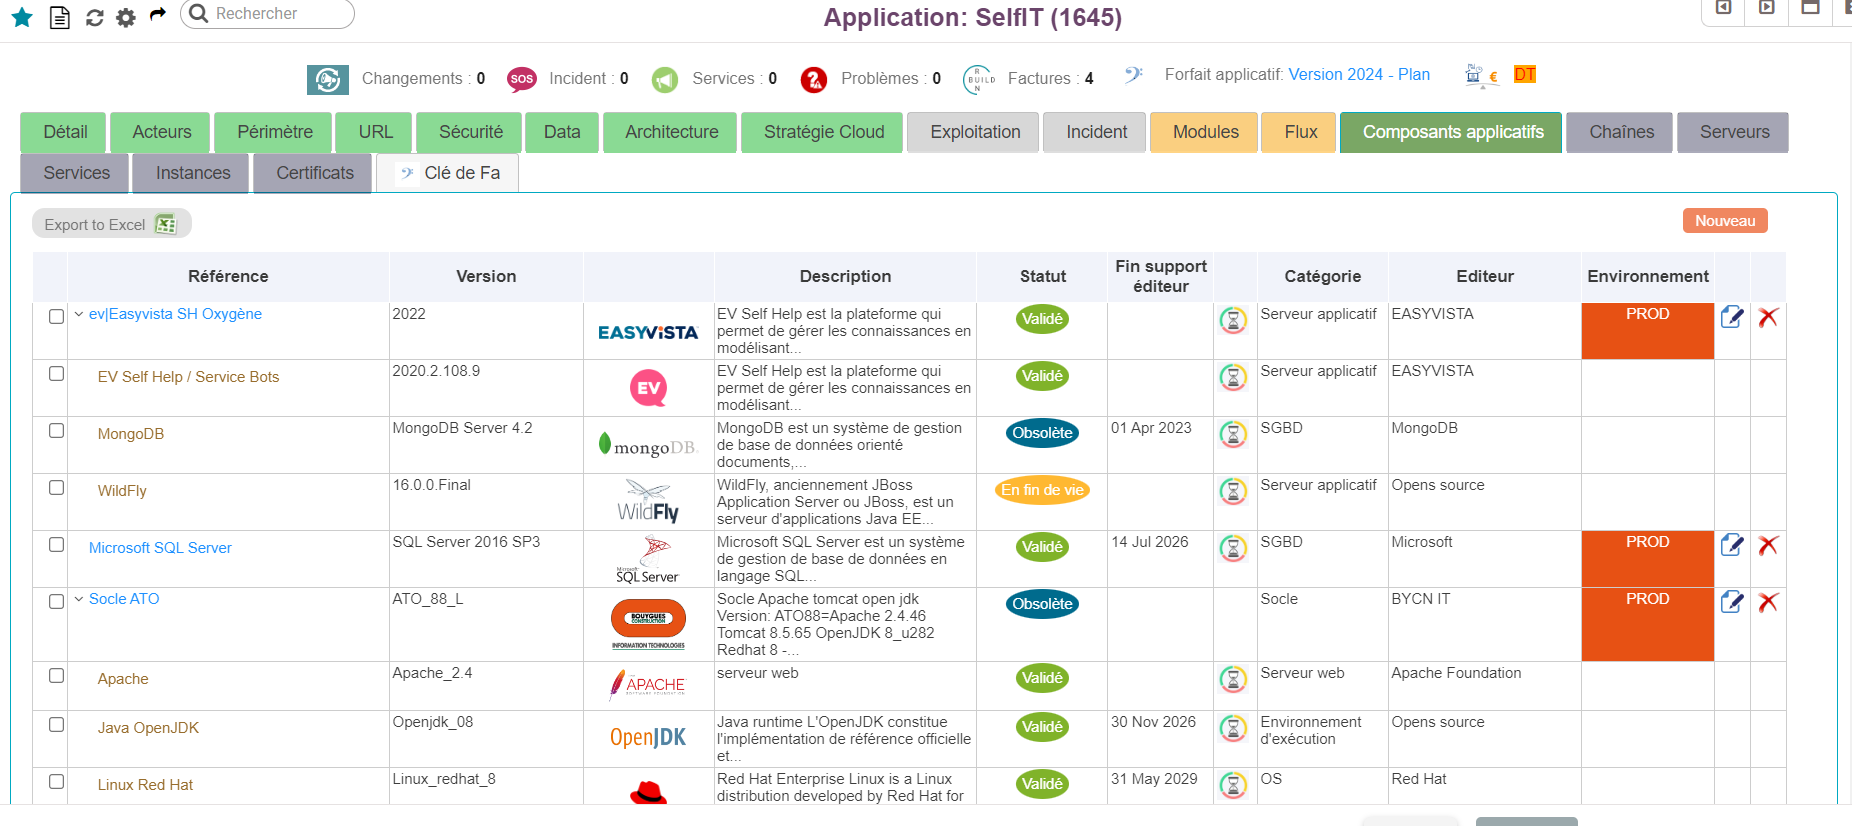Collapse the Socle ATO tree node
The width and height of the screenshot is (1852, 826).
pos(79,599)
